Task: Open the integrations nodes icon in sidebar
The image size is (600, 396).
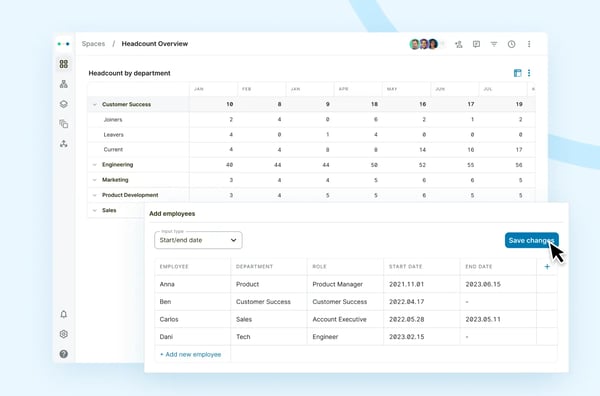Action: click(x=64, y=144)
